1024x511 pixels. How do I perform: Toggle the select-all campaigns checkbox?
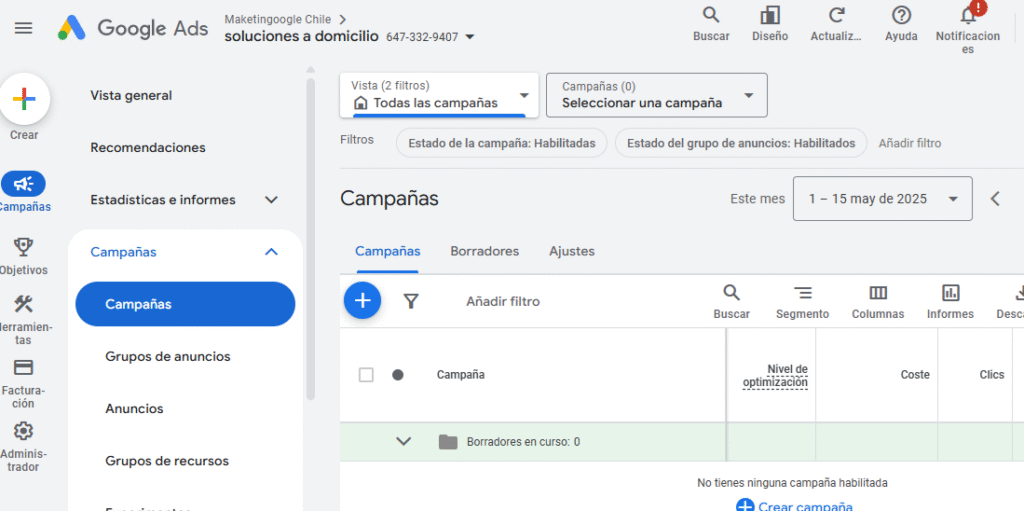366,375
